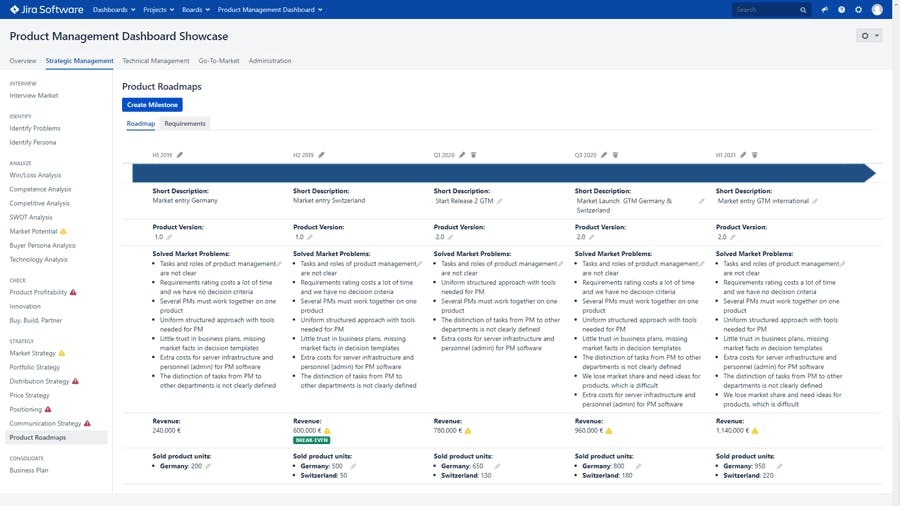This screenshot has height=506, width=900.
Task: Open Communication Strategy in sidebar
Action: click(45, 423)
